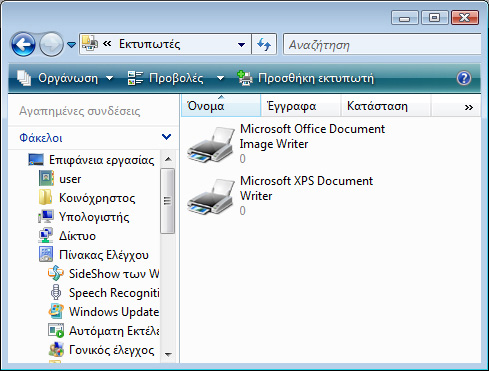The height and width of the screenshot is (371, 489).
Task: Sort by the Κατάσταση column header
Action: point(386,106)
